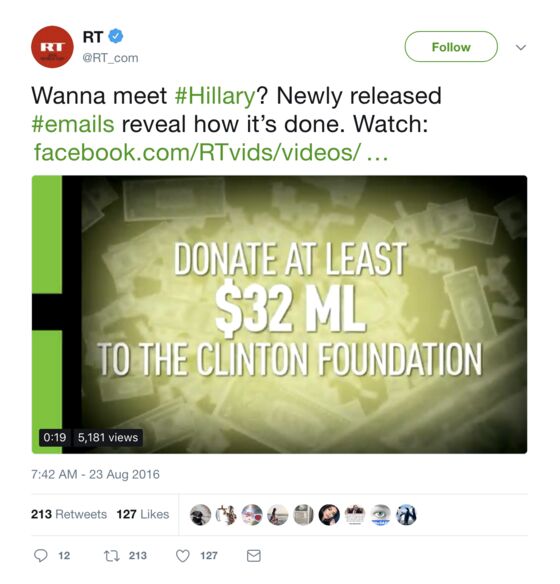The height and width of the screenshot is (584, 560).
Task: Click the reply speech bubble icon
Action: [x=41, y=556]
